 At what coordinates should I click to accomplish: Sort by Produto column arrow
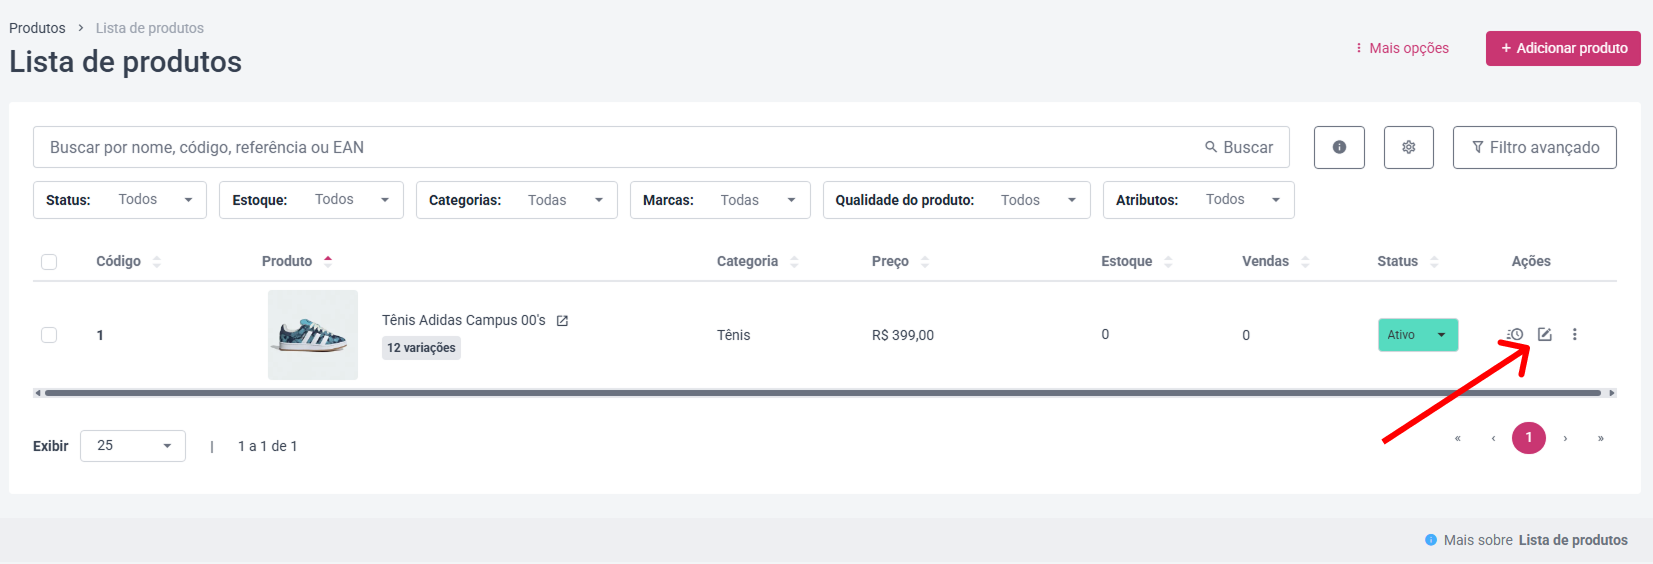(x=328, y=261)
